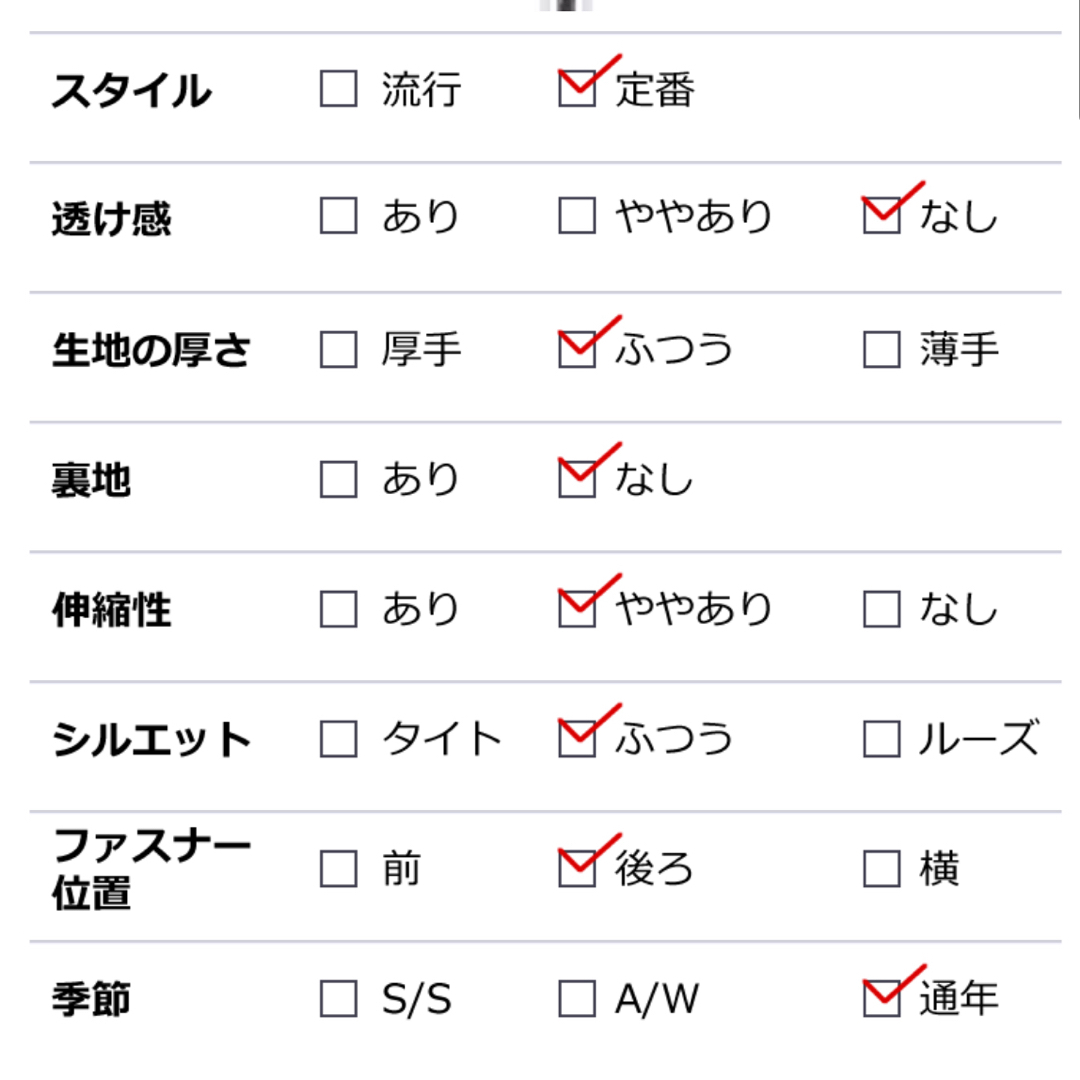Viewport: 1080px width, 1080px height.
Task: Check 横 fastener position checkbox
Action: click(x=882, y=869)
